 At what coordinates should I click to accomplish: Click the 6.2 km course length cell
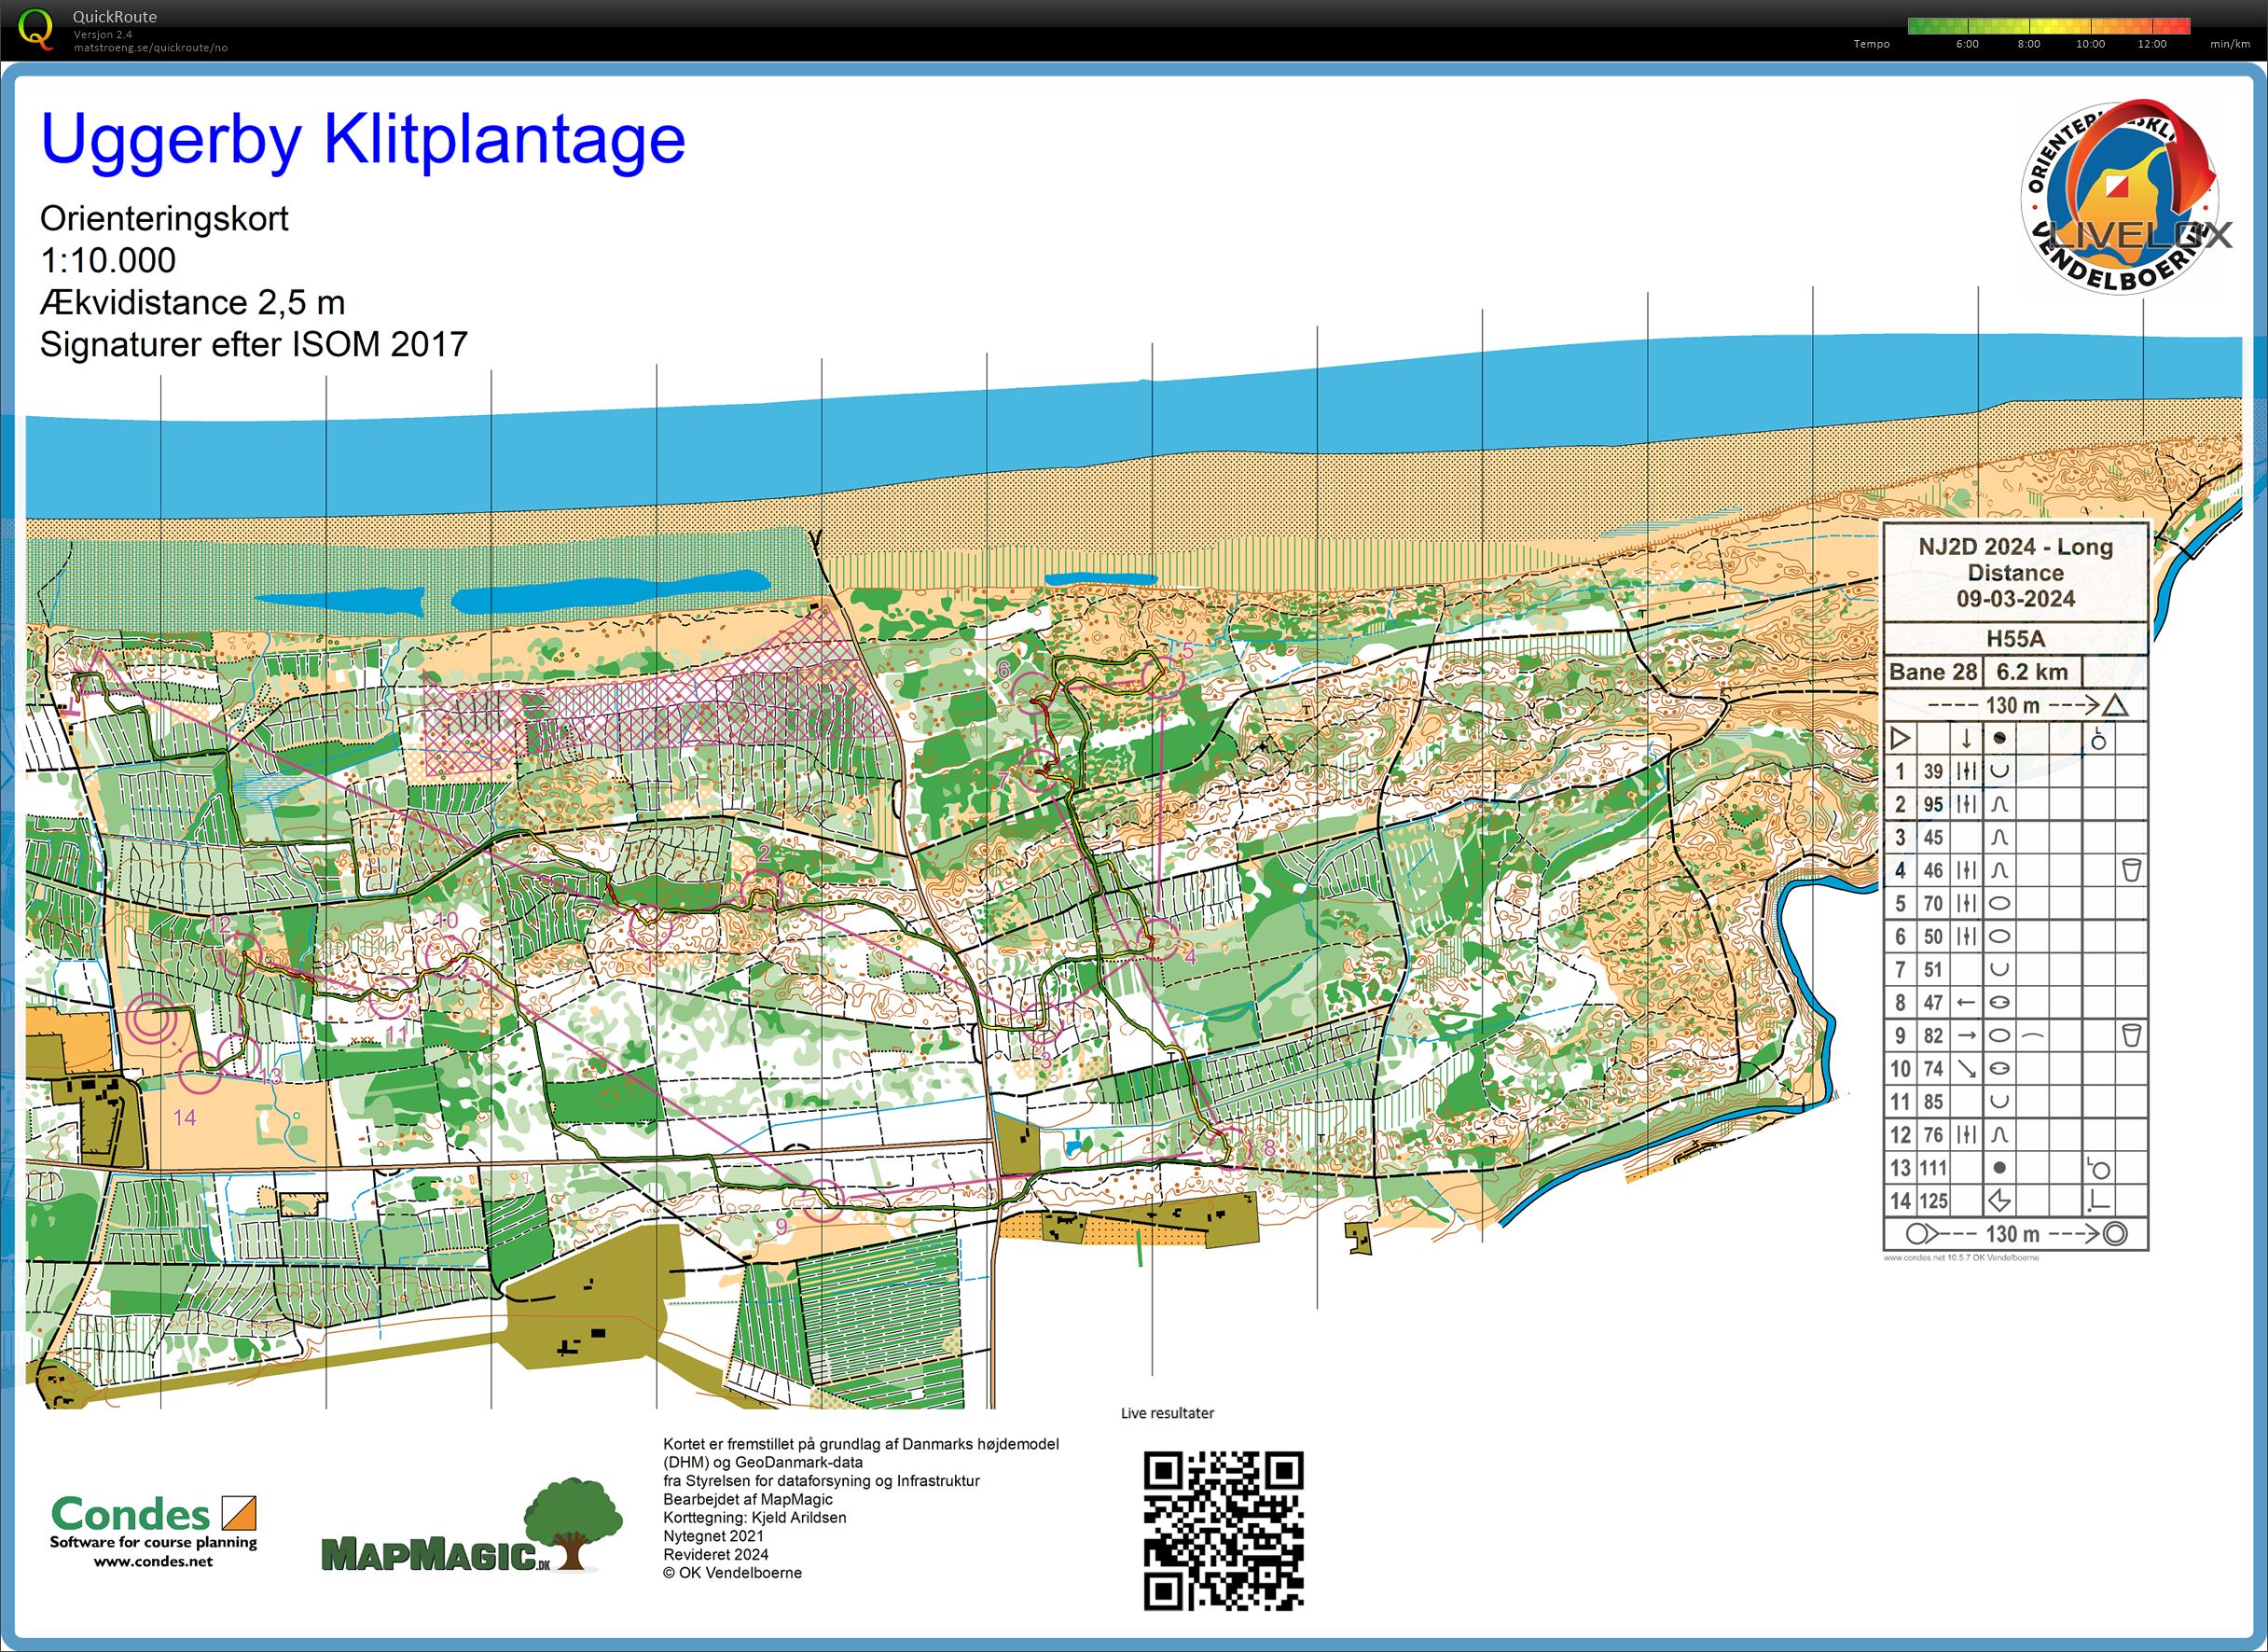pos(2033,672)
